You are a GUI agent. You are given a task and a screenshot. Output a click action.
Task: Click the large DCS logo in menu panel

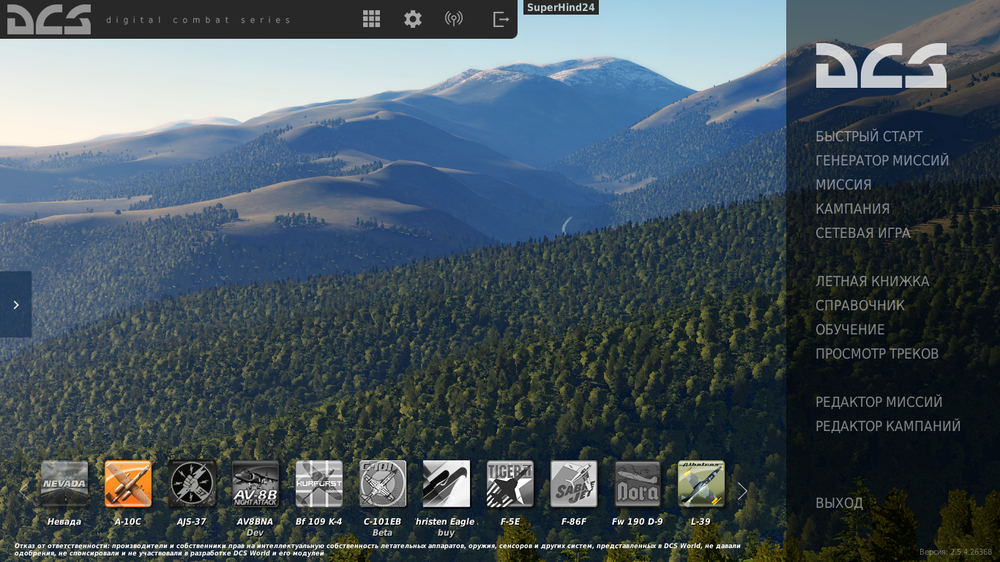881,65
